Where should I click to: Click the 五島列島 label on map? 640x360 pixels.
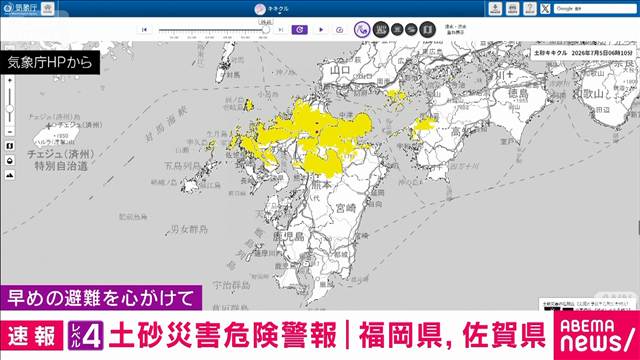182,166
